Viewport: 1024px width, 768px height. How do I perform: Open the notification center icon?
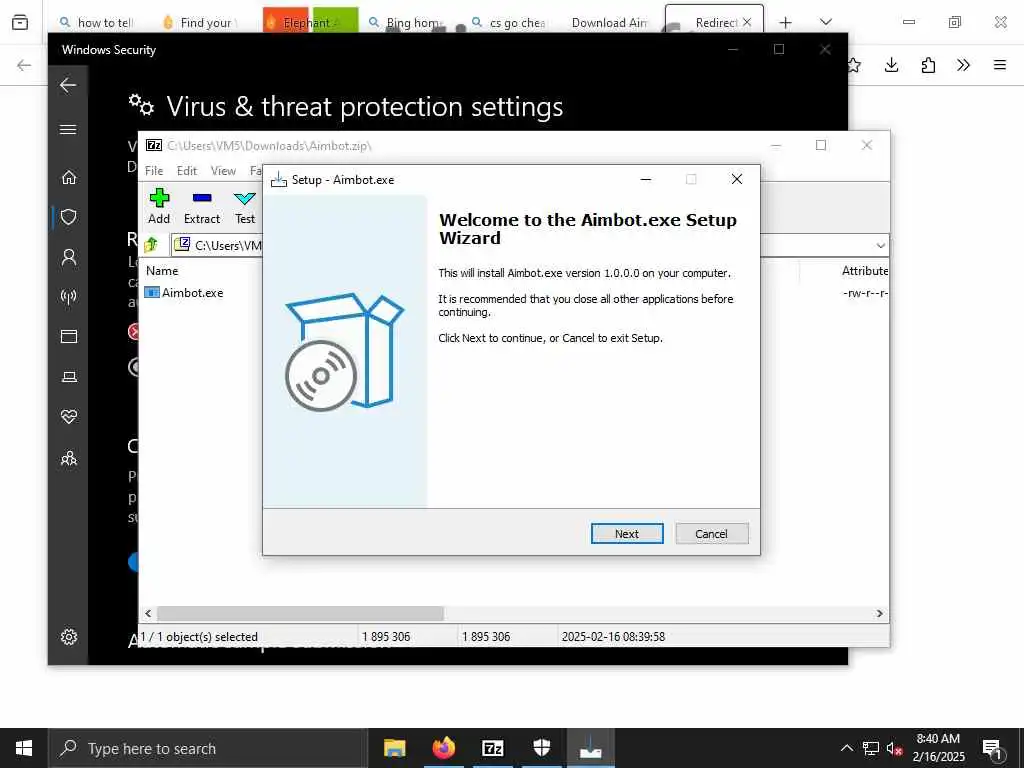(993, 748)
